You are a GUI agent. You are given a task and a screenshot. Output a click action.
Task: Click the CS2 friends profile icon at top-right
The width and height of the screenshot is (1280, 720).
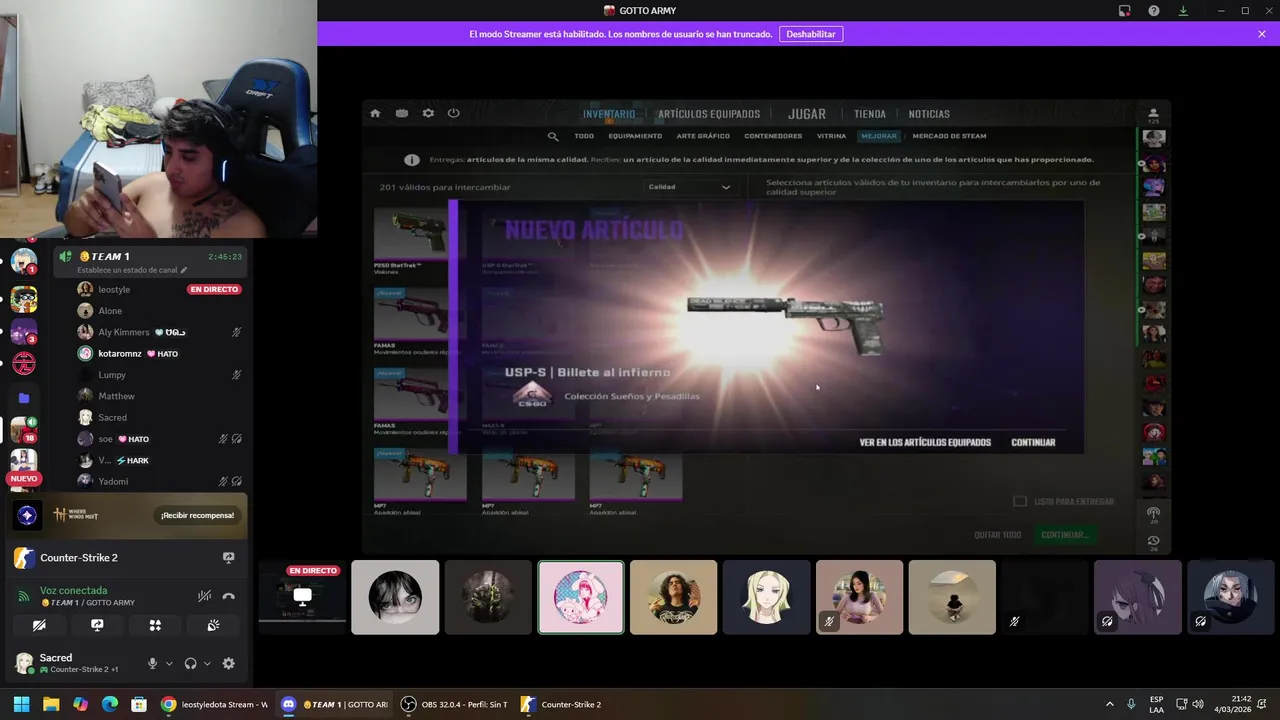tap(1153, 113)
